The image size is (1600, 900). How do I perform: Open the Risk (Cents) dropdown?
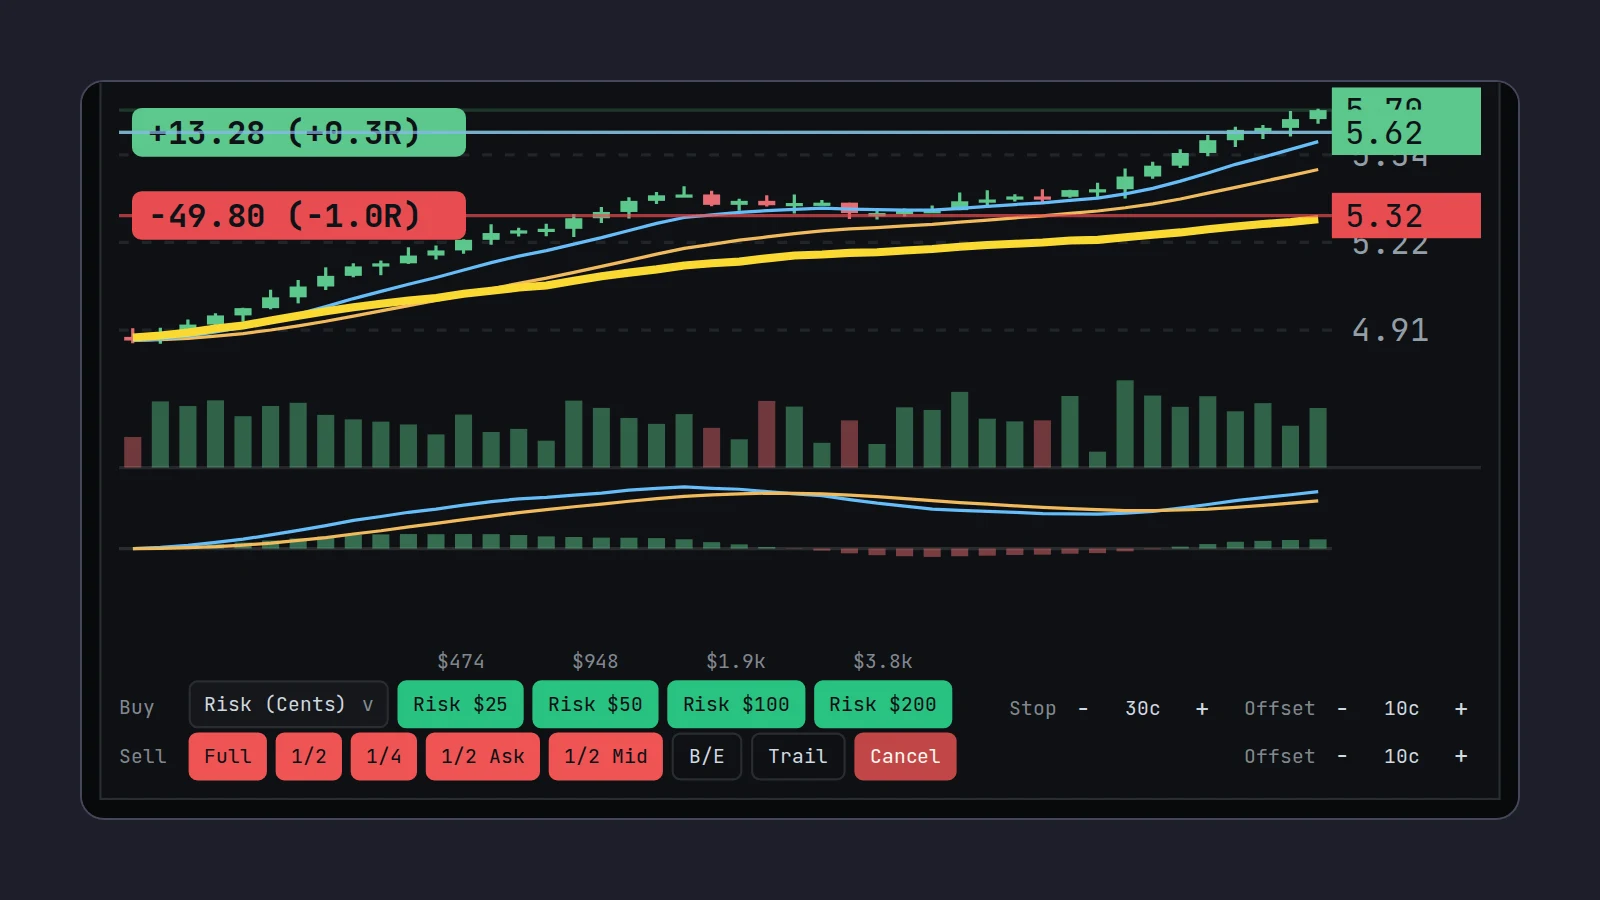coord(288,705)
